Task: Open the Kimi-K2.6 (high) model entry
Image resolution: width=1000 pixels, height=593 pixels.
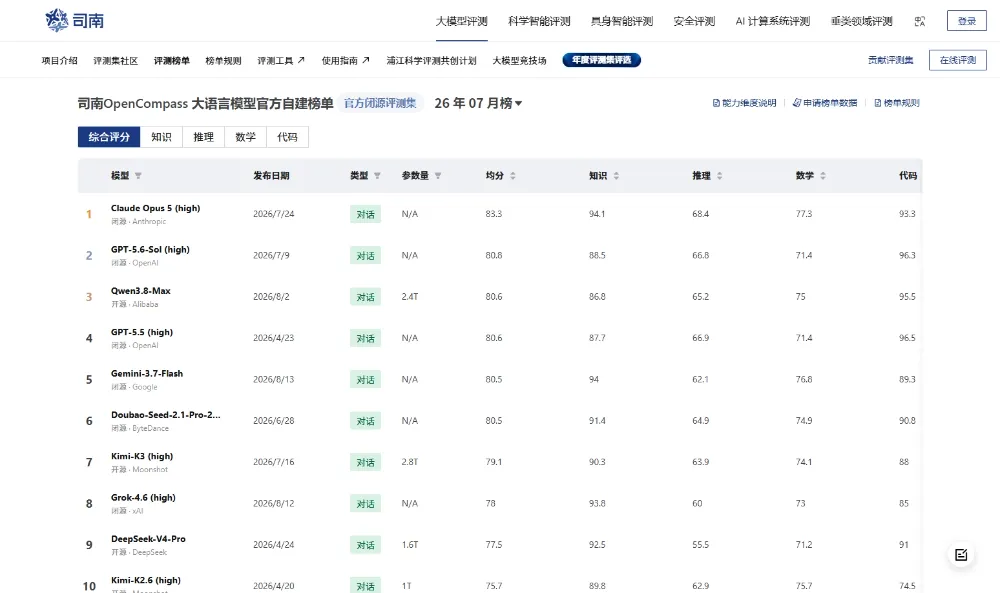Action: 146,580
